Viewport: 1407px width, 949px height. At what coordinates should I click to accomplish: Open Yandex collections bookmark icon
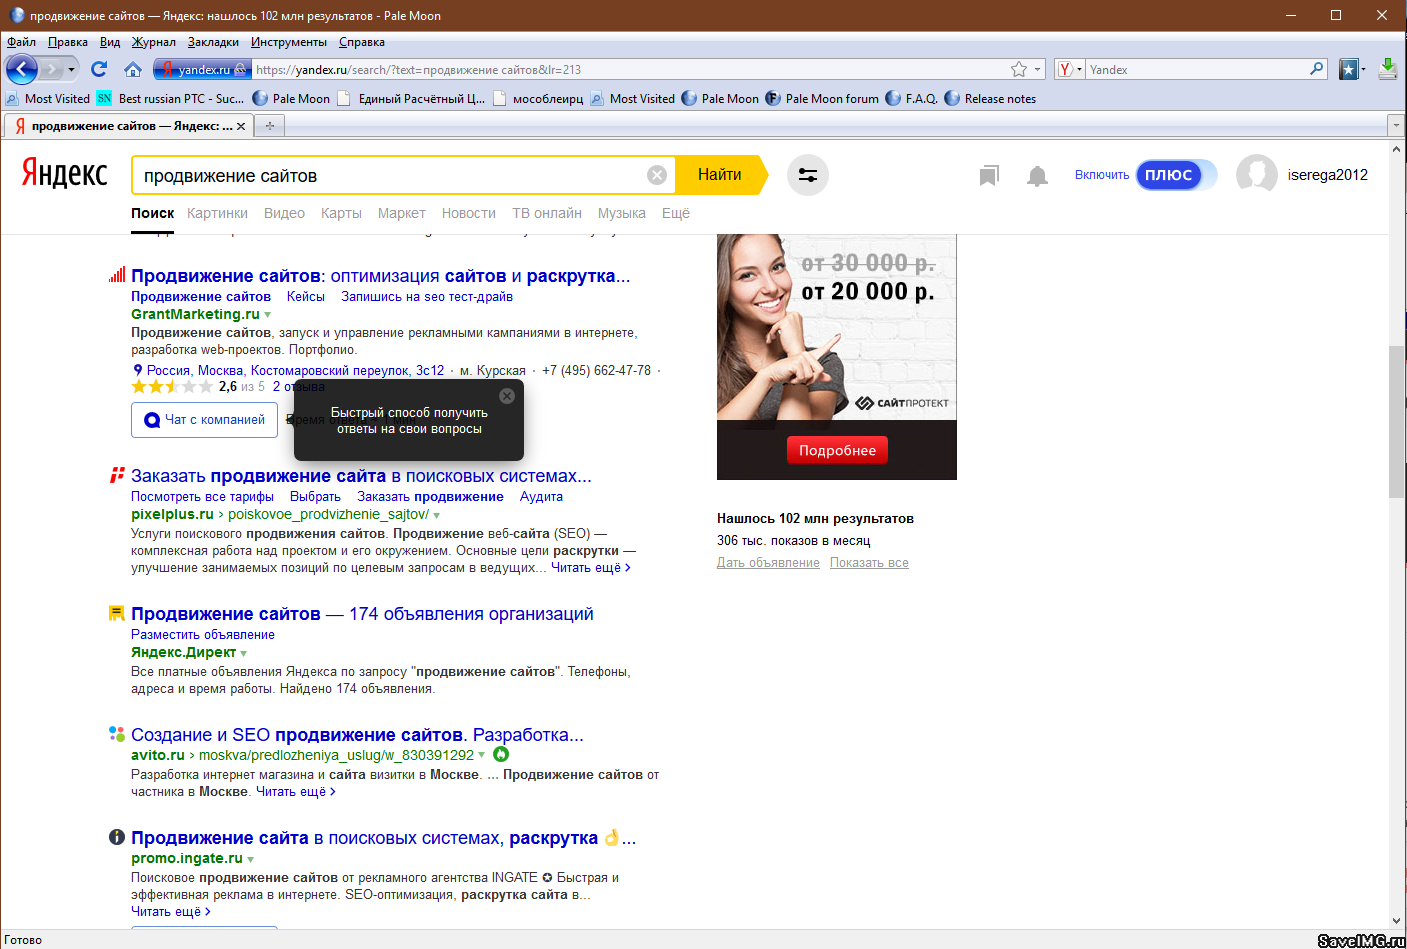tap(989, 175)
